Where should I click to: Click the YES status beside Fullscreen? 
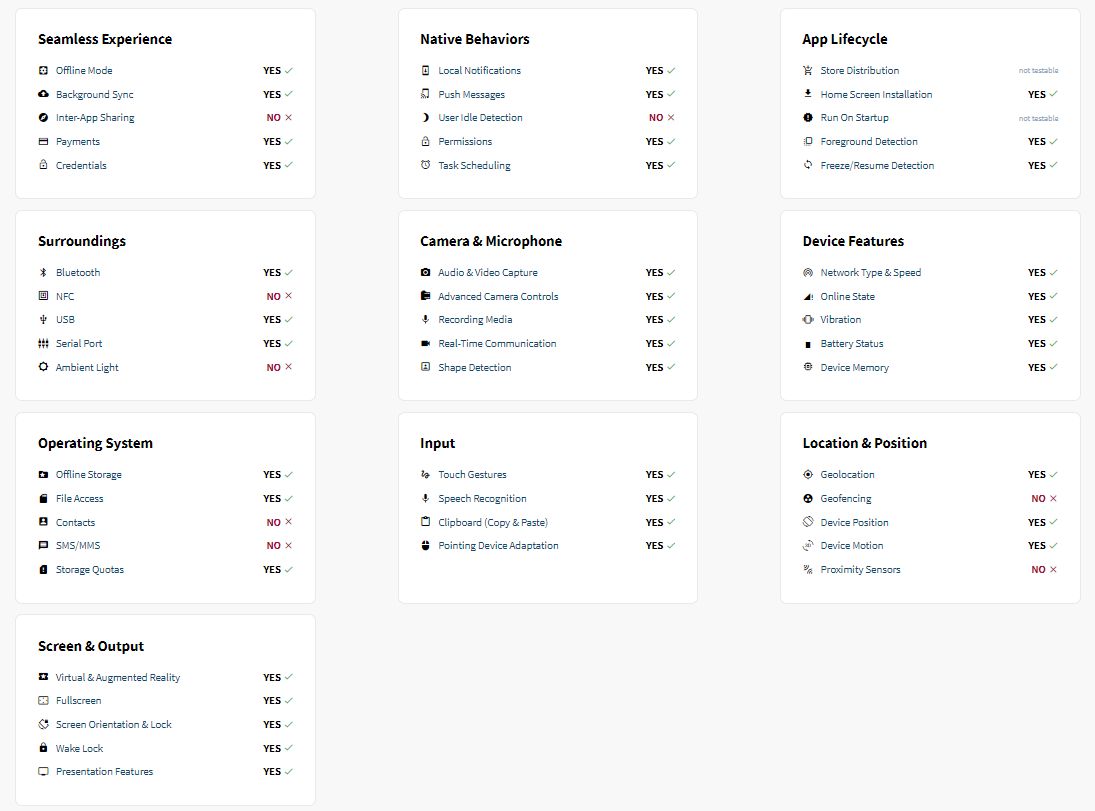[272, 701]
